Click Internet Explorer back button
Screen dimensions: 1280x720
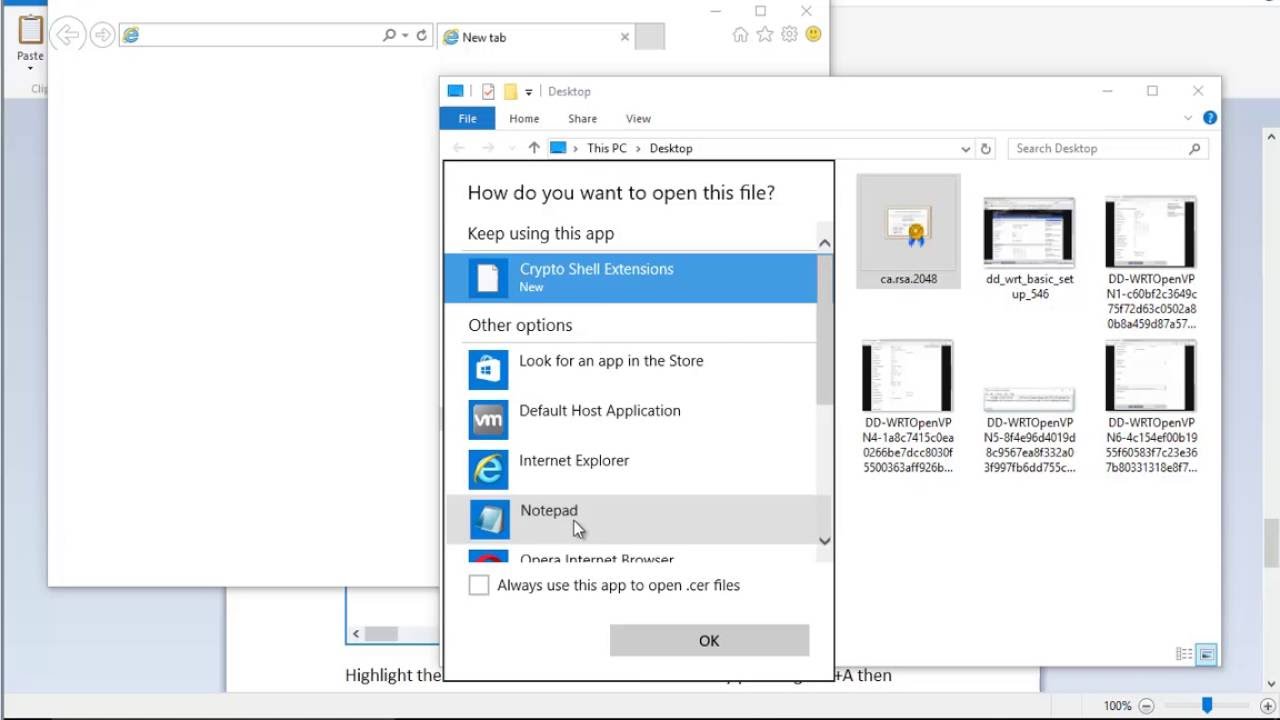click(67, 35)
